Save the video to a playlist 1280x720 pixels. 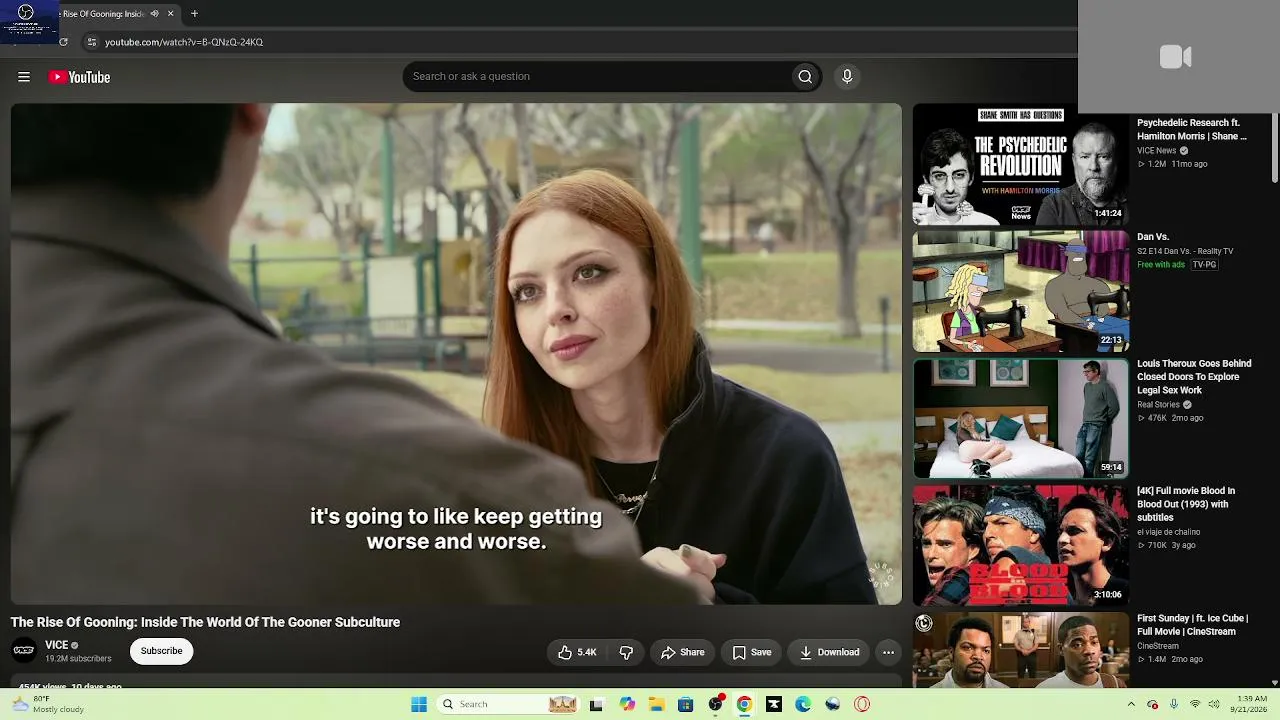[x=751, y=652]
